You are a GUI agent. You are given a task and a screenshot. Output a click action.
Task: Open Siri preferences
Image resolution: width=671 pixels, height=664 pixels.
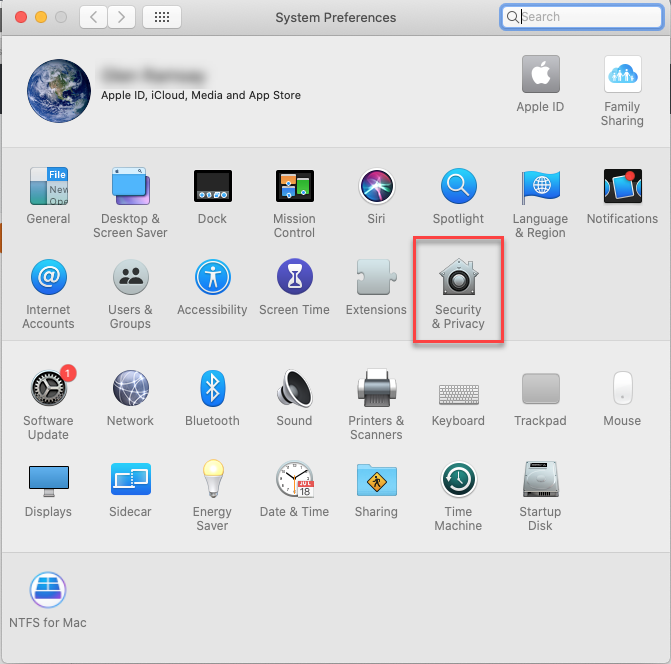pyautogui.click(x=376, y=196)
